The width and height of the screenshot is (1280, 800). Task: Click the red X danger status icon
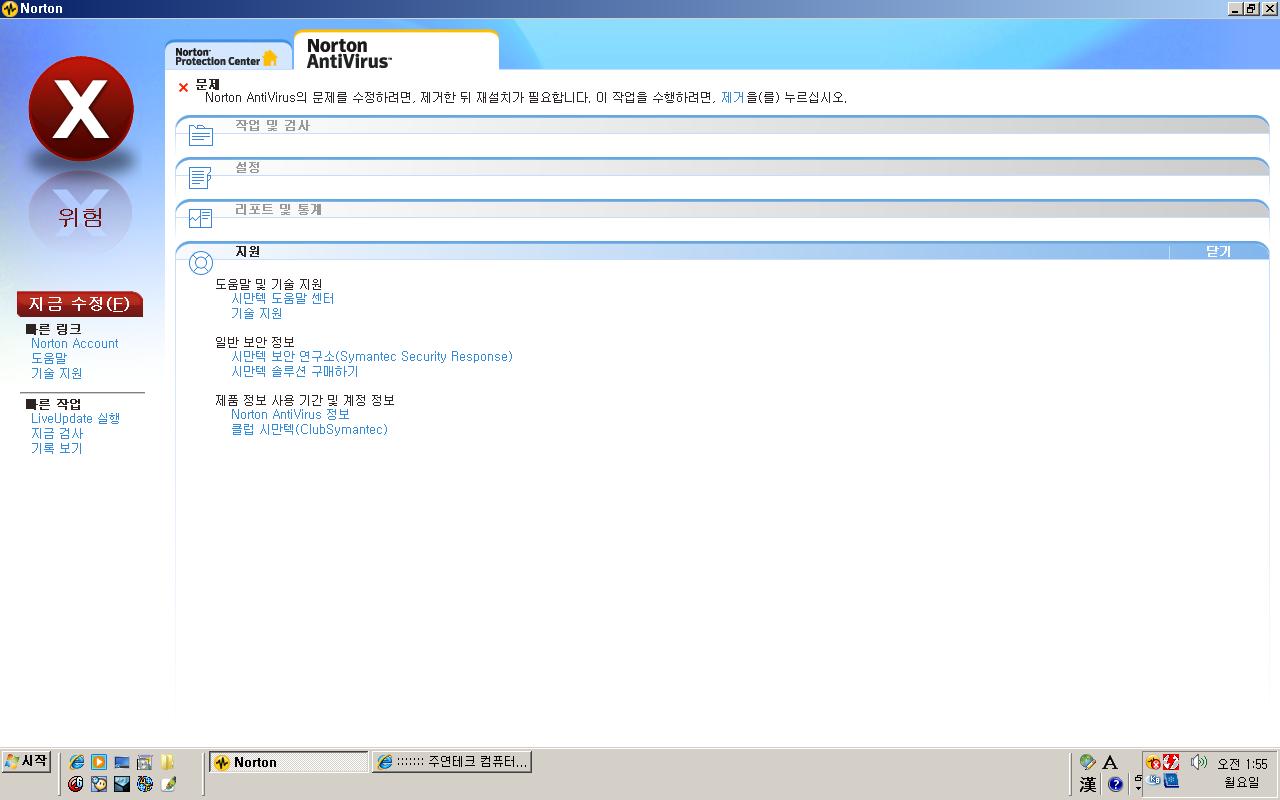point(80,109)
